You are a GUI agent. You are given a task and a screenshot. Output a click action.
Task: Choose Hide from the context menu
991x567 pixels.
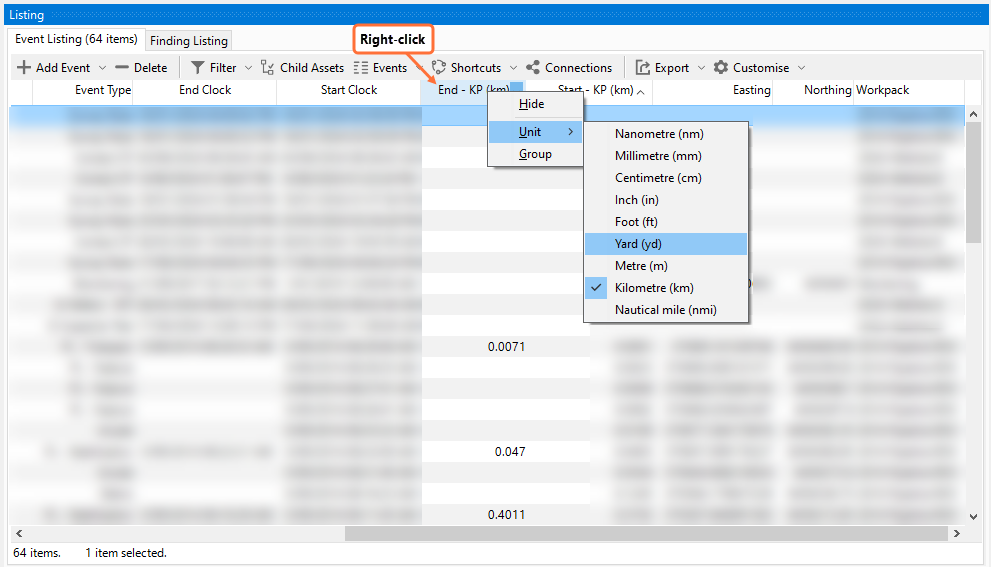pyautogui.click(x=532, y=104)
